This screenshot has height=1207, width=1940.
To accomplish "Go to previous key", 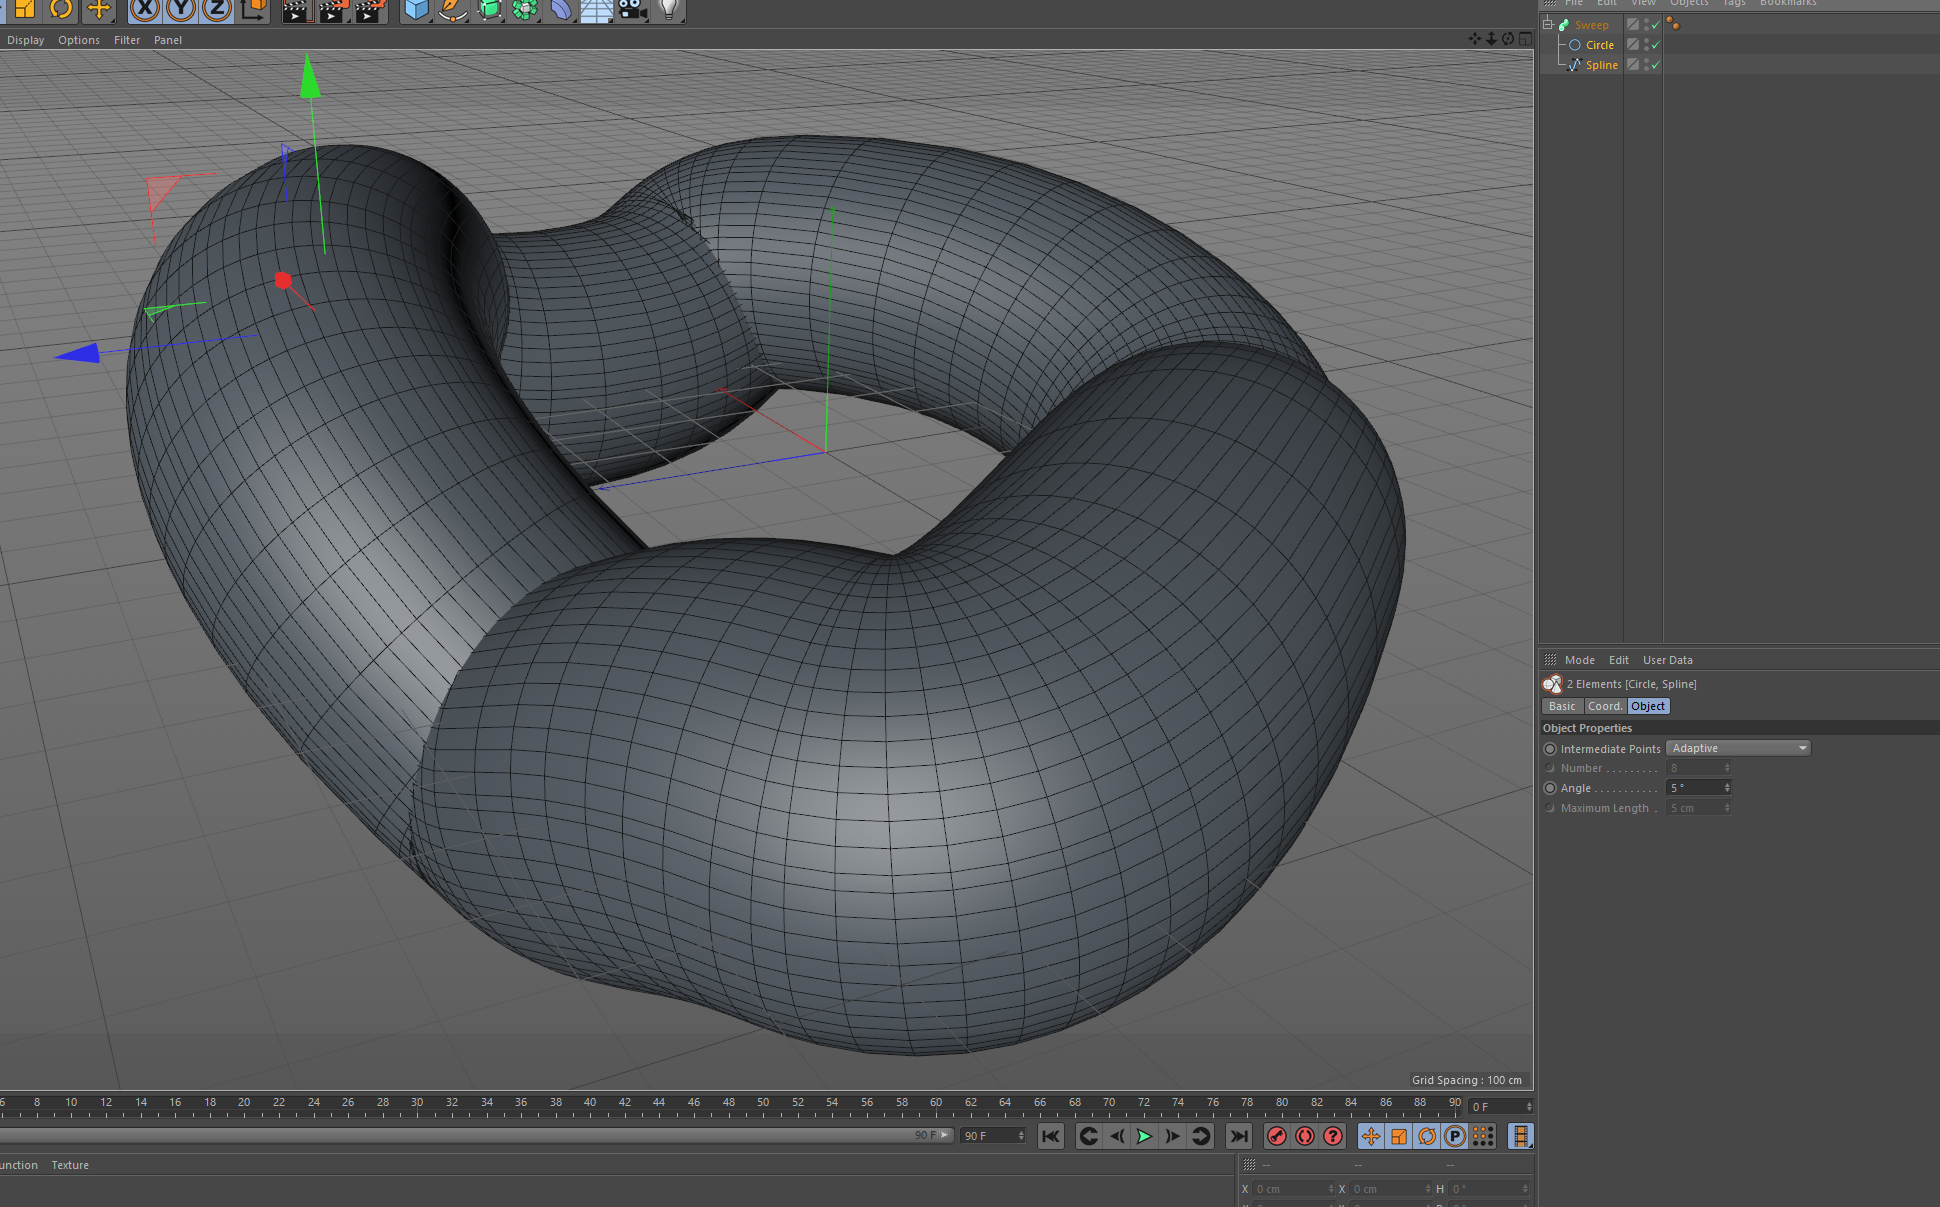I will pyautogui.click(x=1089, y=1136).
